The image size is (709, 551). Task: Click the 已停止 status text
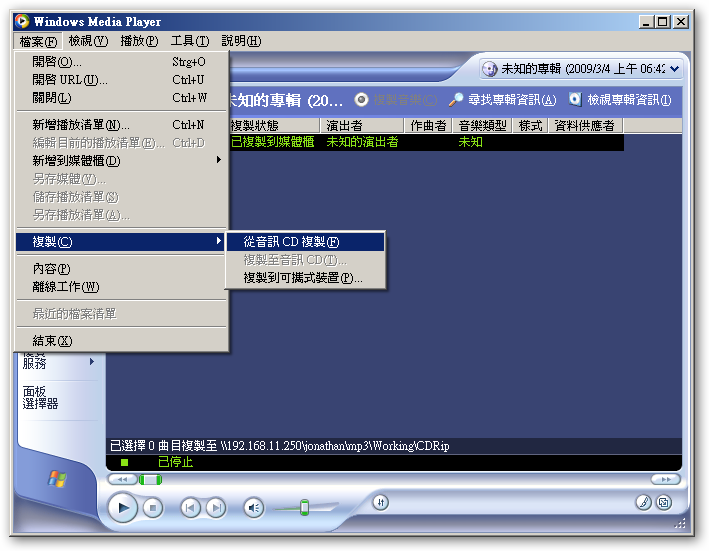tap(175, 462)
